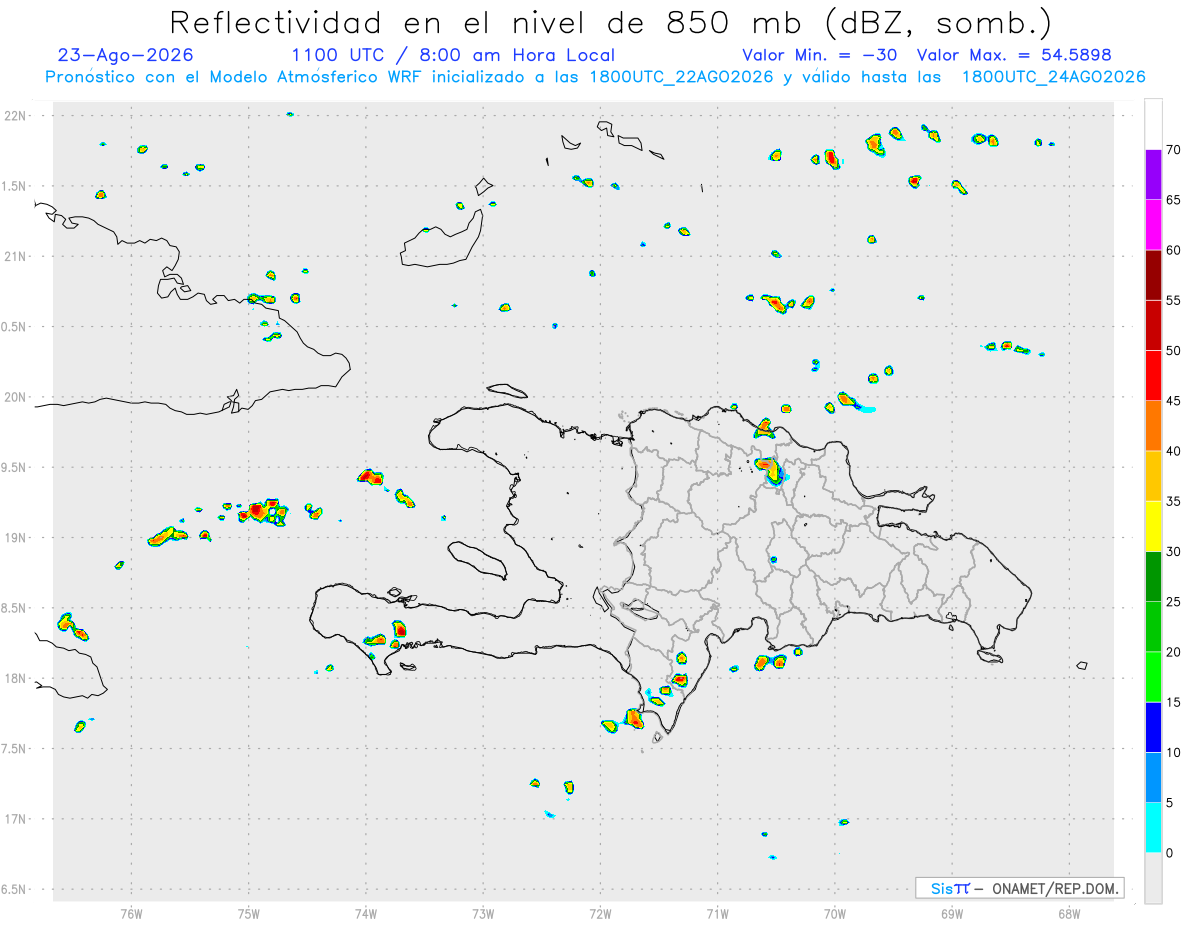Click the colorbar value label '70'

click(x=1173, y=150)
